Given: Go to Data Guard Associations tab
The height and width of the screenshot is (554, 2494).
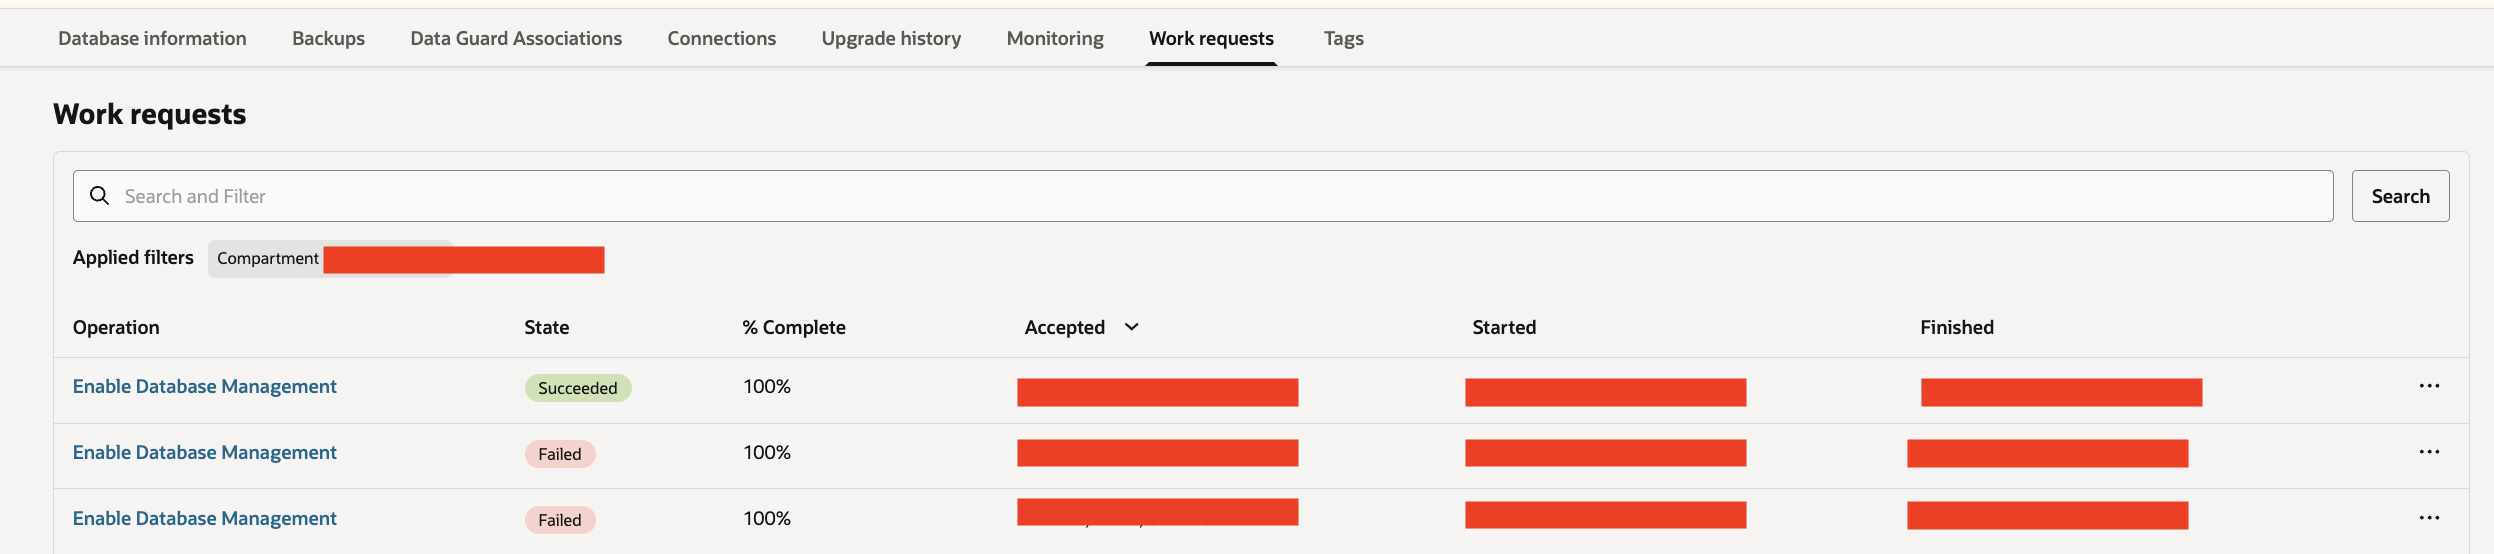Looking at the screenshot, I should pos(516,39).
